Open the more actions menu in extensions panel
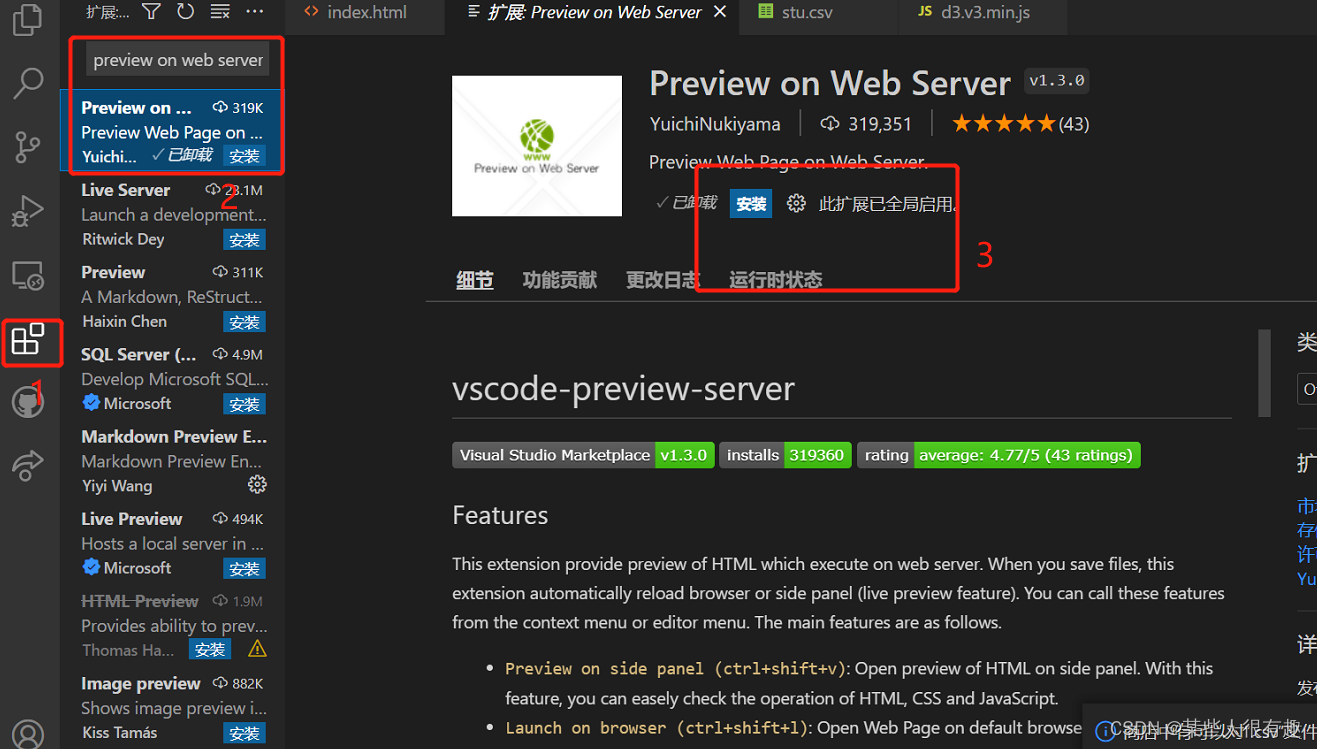Image resolution: width=1317 pixels, height=749 pixels. 254,11
